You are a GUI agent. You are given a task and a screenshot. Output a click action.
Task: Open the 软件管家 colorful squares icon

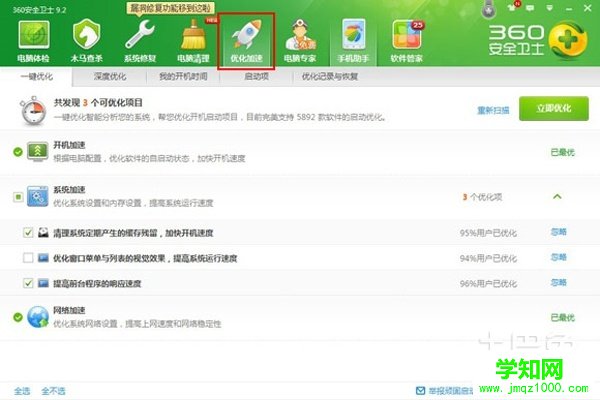click(x=406, y=41)
